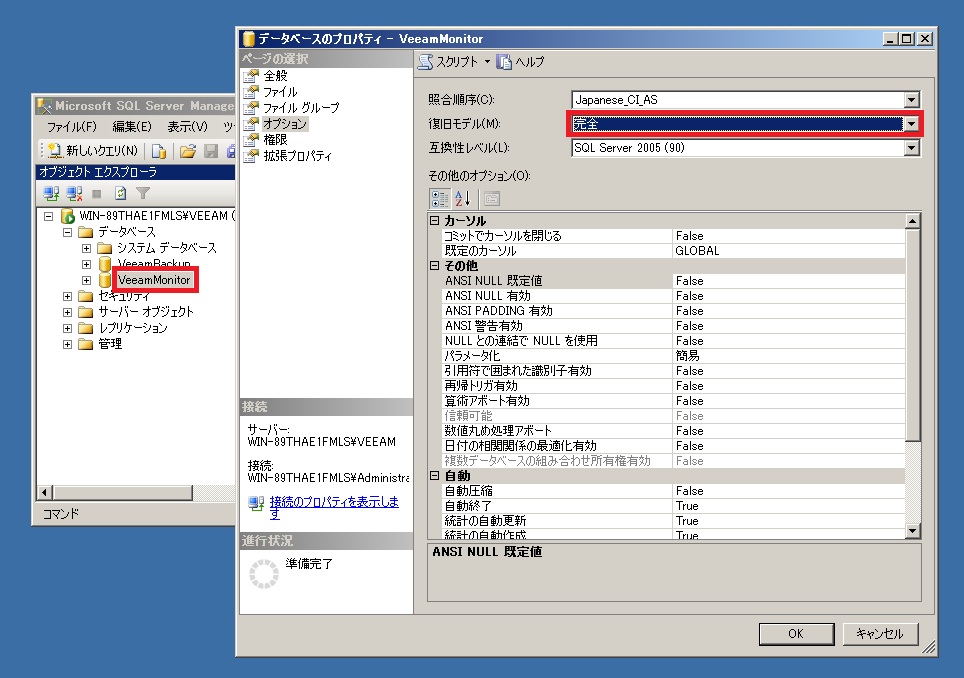Collapse the データベース folder
The image size is (964, 678).
coord(67,232)
